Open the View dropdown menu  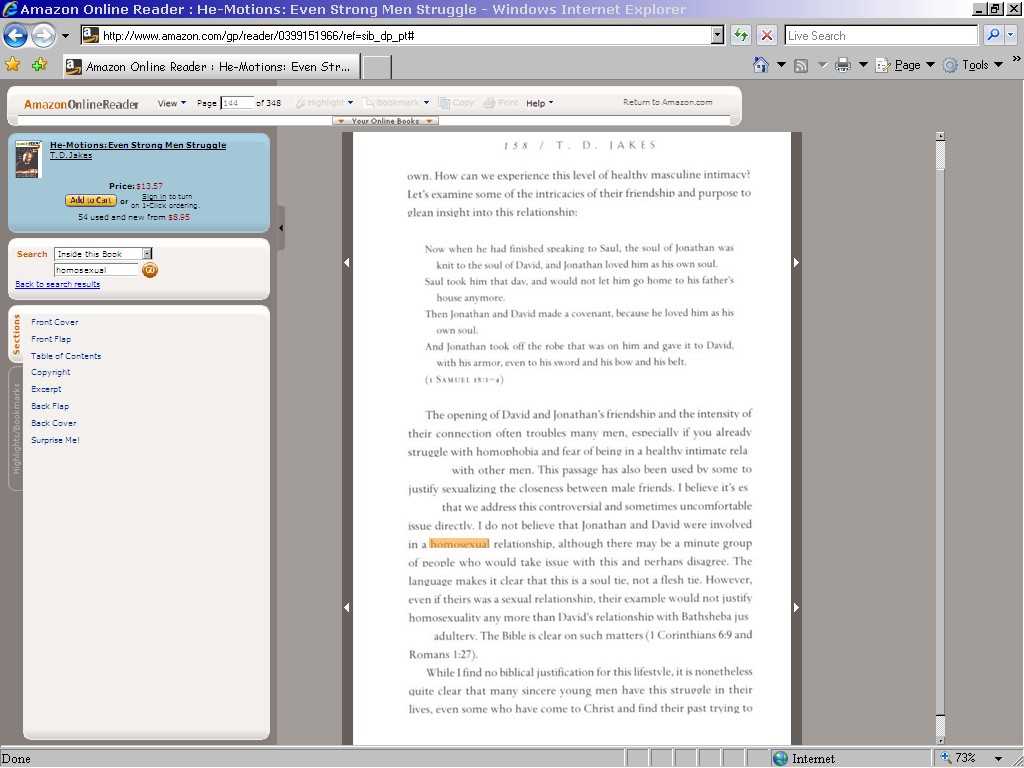click(x=171, y=103)
